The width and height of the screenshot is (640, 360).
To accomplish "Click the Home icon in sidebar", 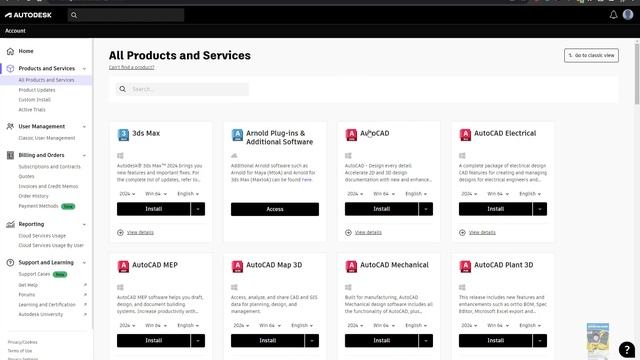I will (10, 51).
